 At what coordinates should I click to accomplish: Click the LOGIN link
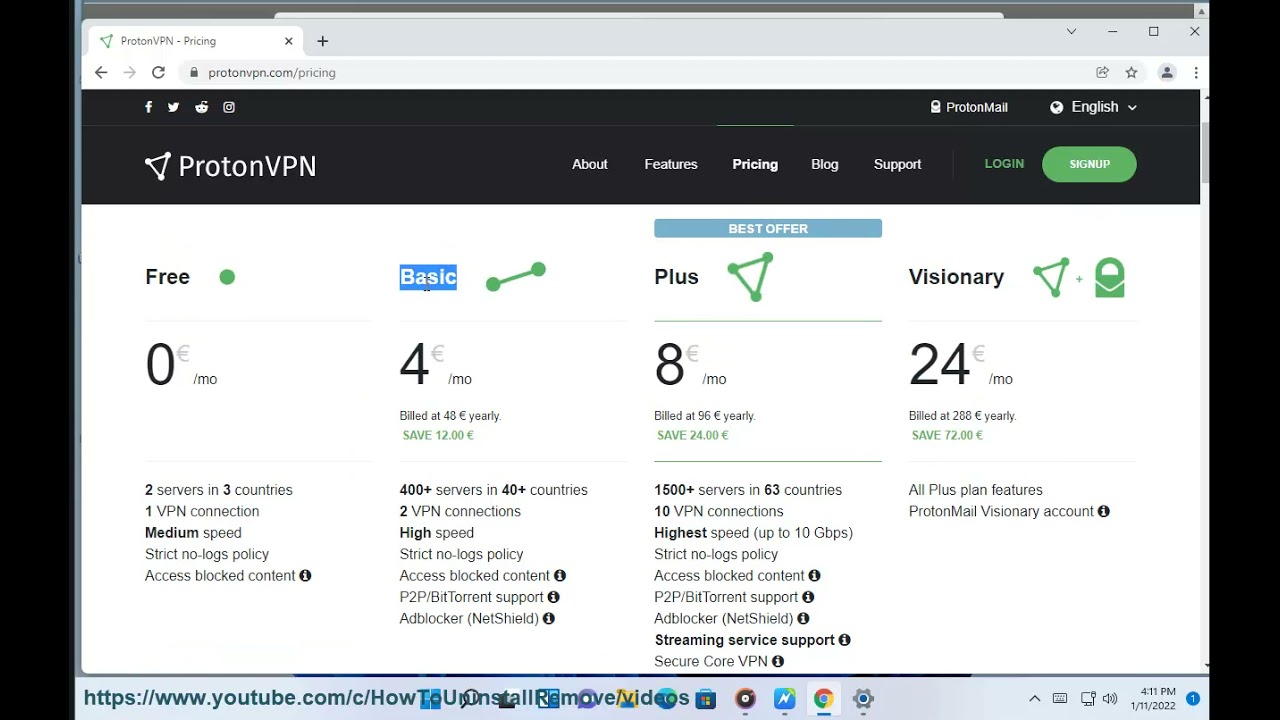pos(1004,164)
